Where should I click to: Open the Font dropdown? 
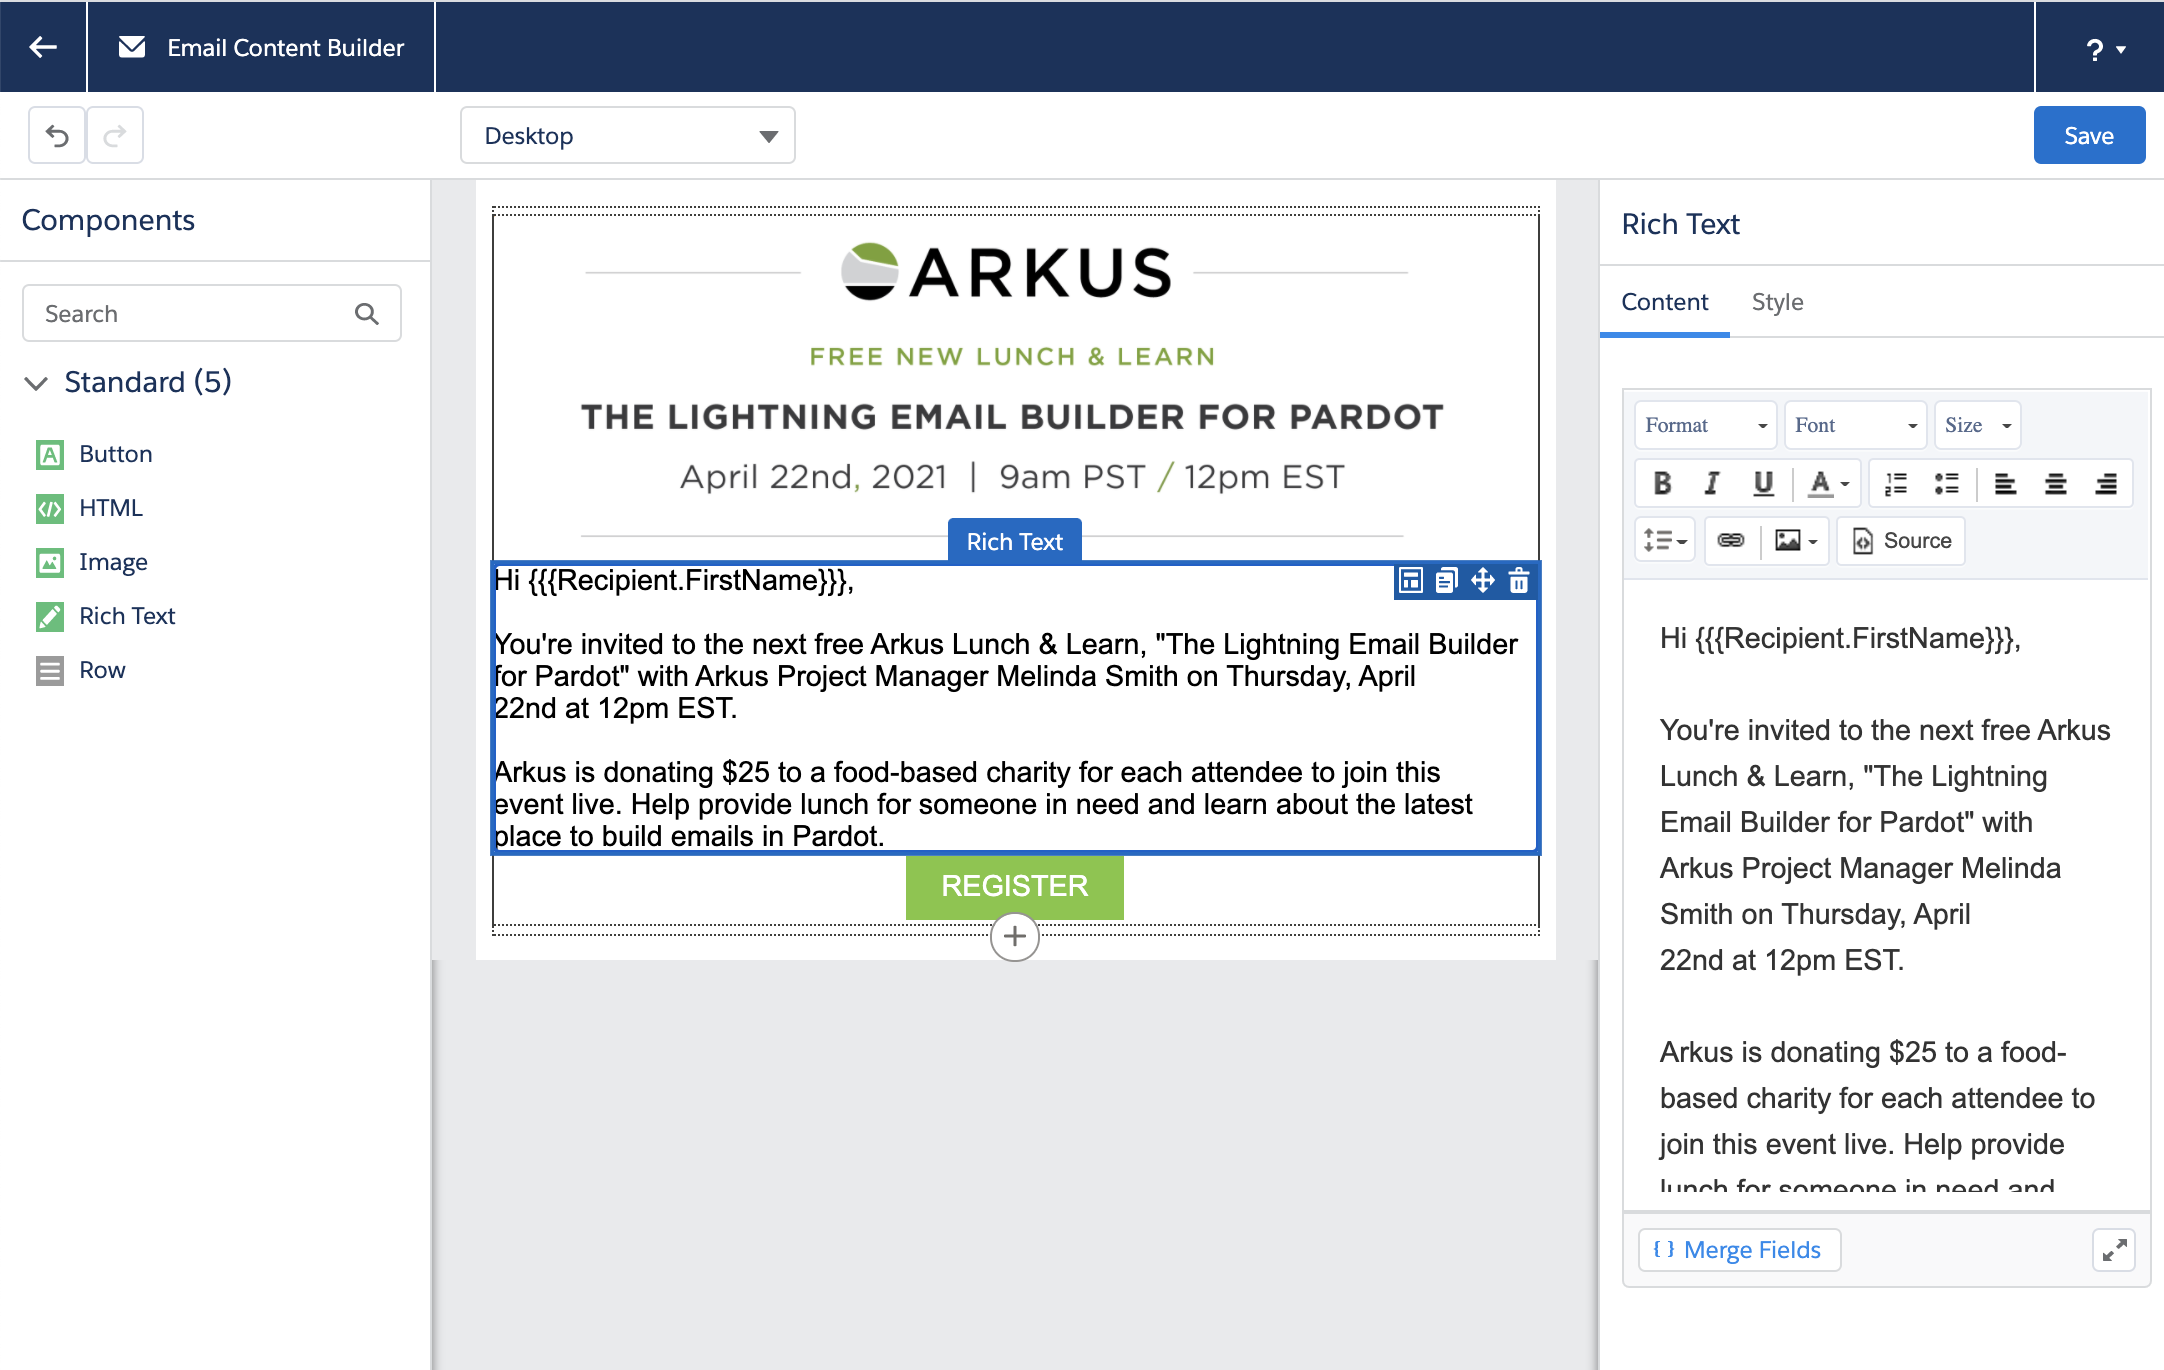pyautogui.click(x=1854, y=424)
